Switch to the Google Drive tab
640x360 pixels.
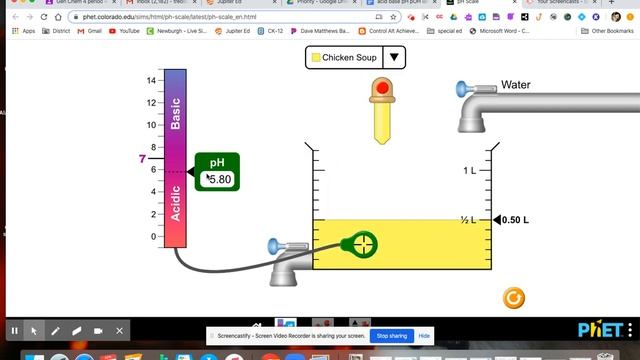(x=321, y=2)
